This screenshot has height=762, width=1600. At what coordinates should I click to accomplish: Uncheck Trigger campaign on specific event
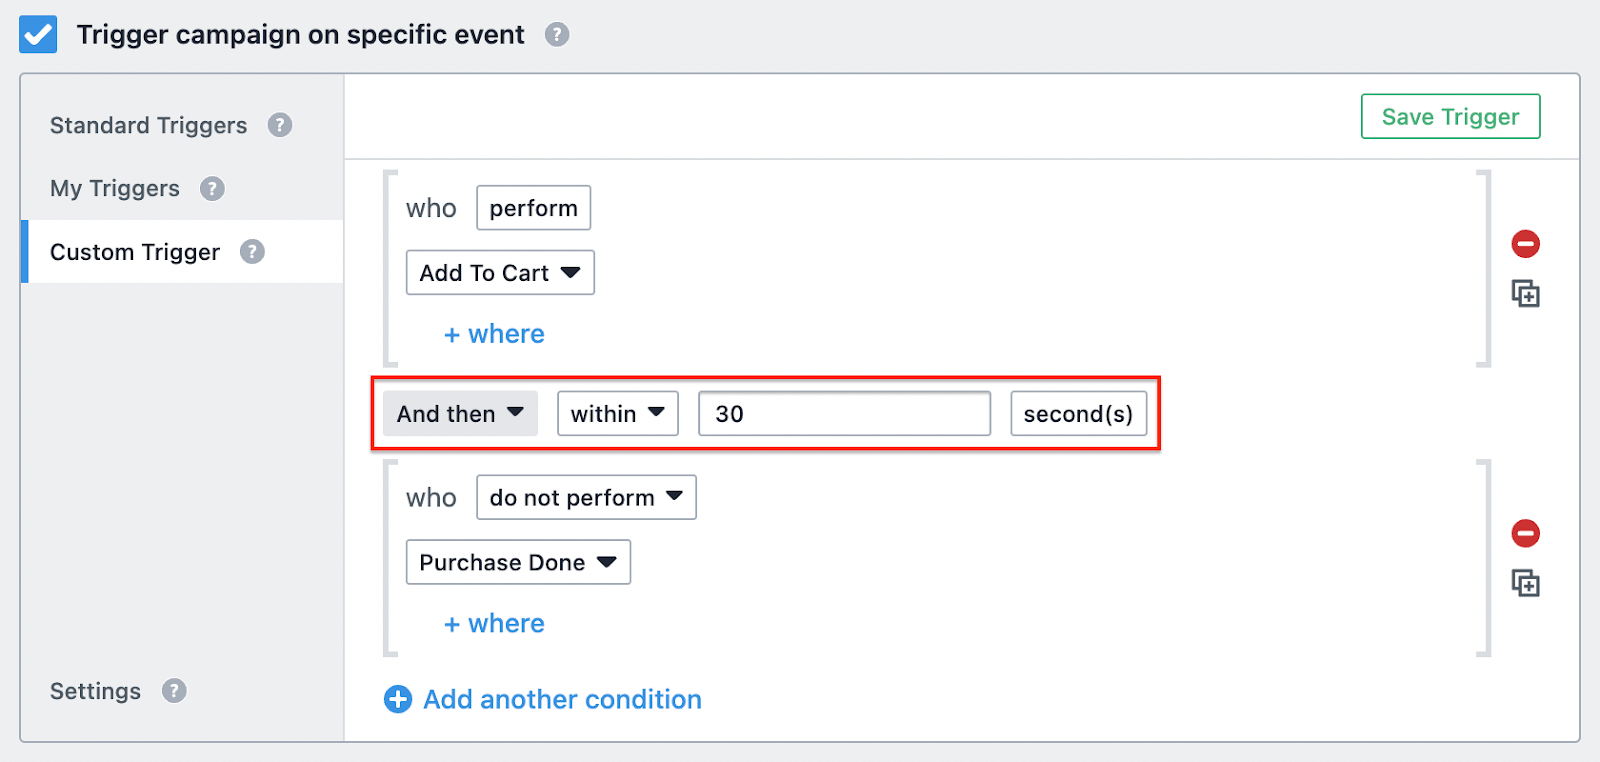pyautogui.click(x=38, y=35)
